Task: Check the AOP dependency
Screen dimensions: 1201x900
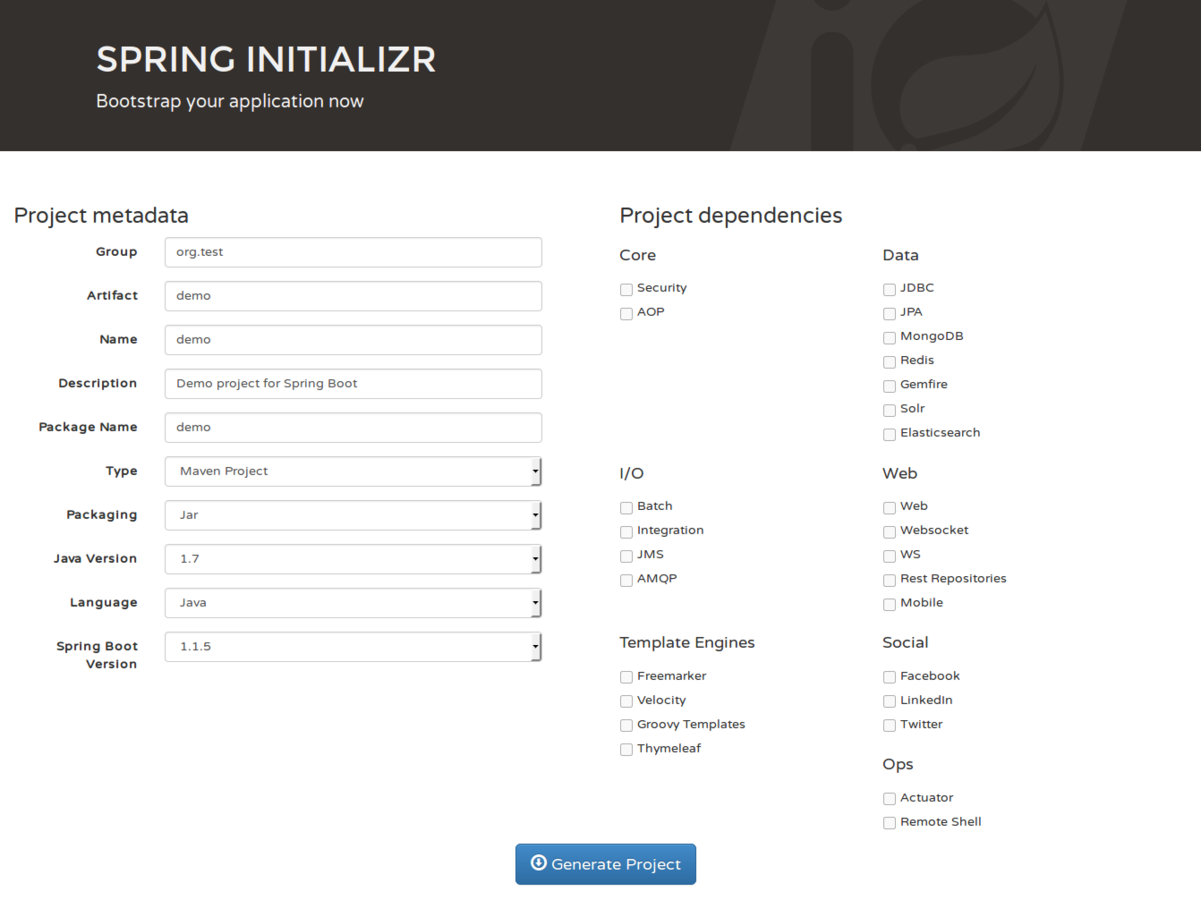Action: pos(626,313)
